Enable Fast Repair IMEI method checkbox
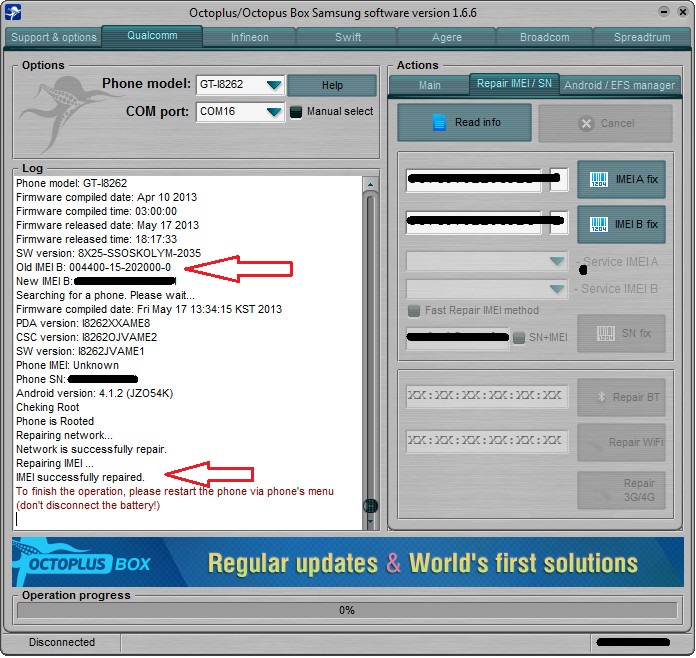The image size is (696, 658). click(x=414, y=310)
